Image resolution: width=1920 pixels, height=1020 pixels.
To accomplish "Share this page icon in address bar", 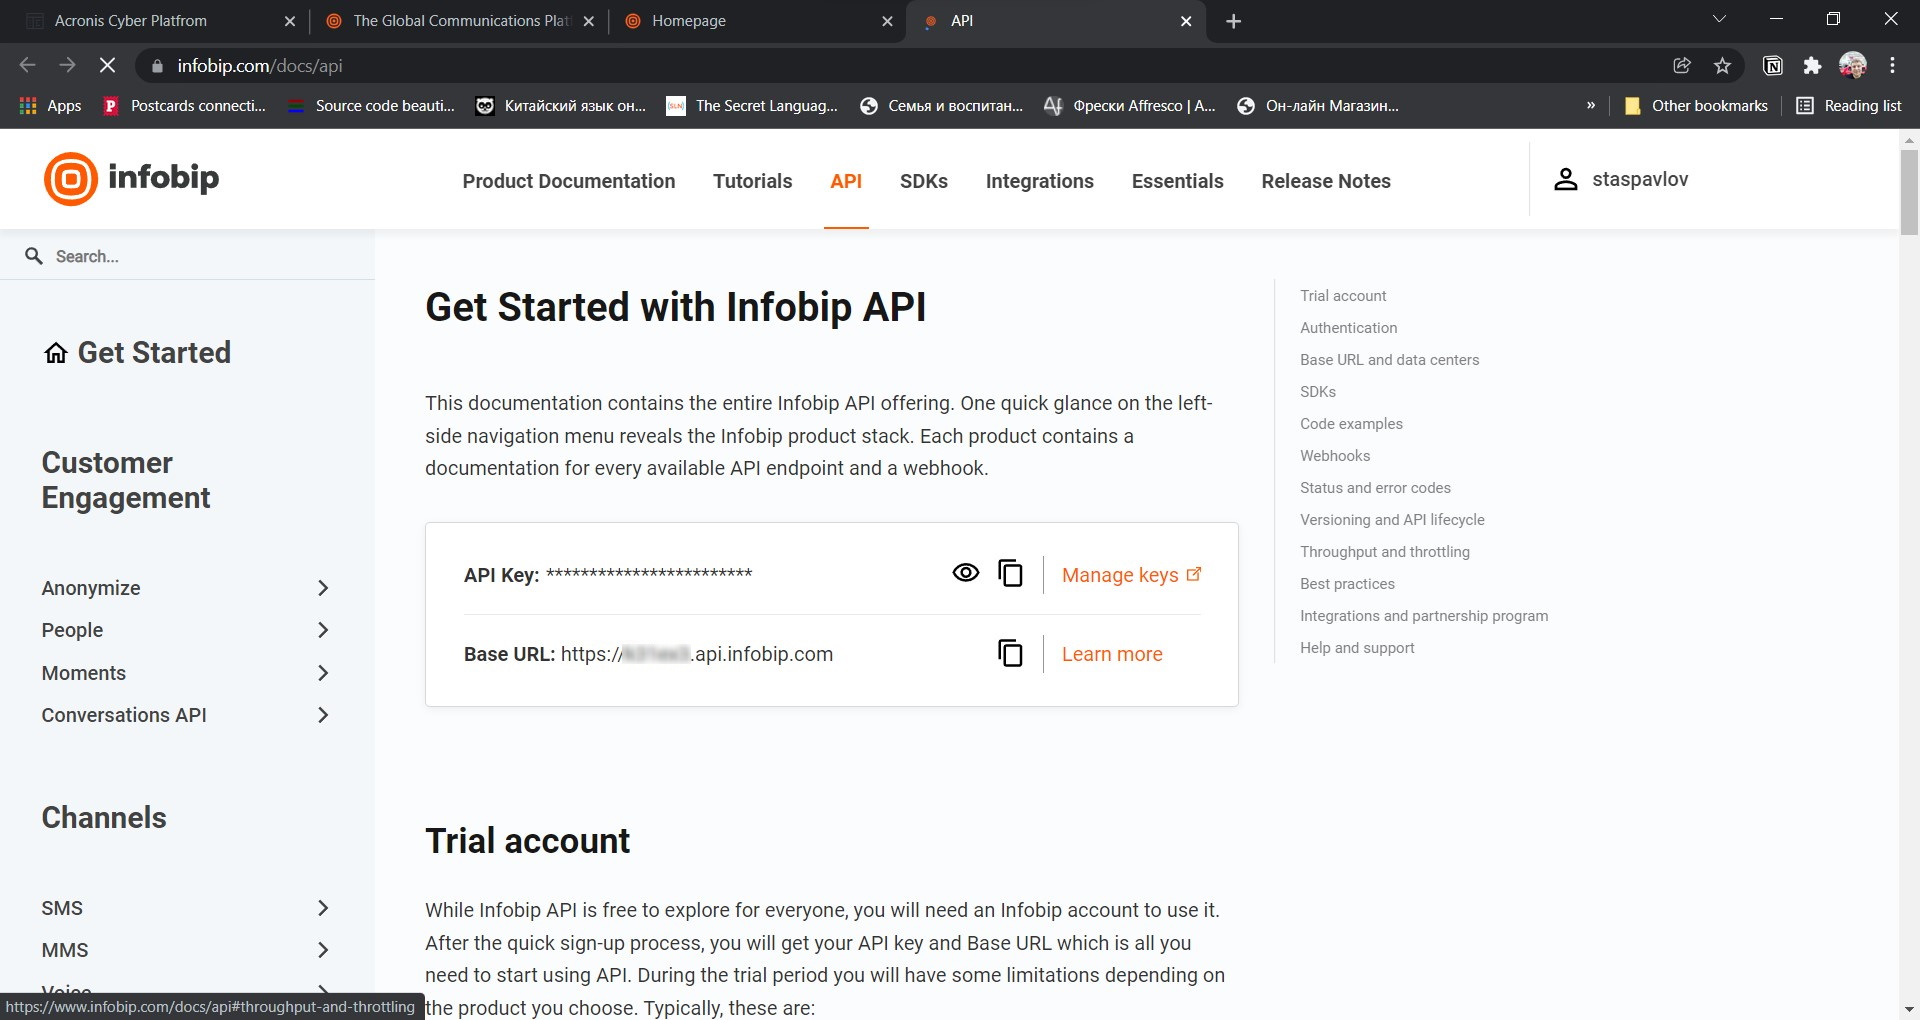I will point(1682,65).
